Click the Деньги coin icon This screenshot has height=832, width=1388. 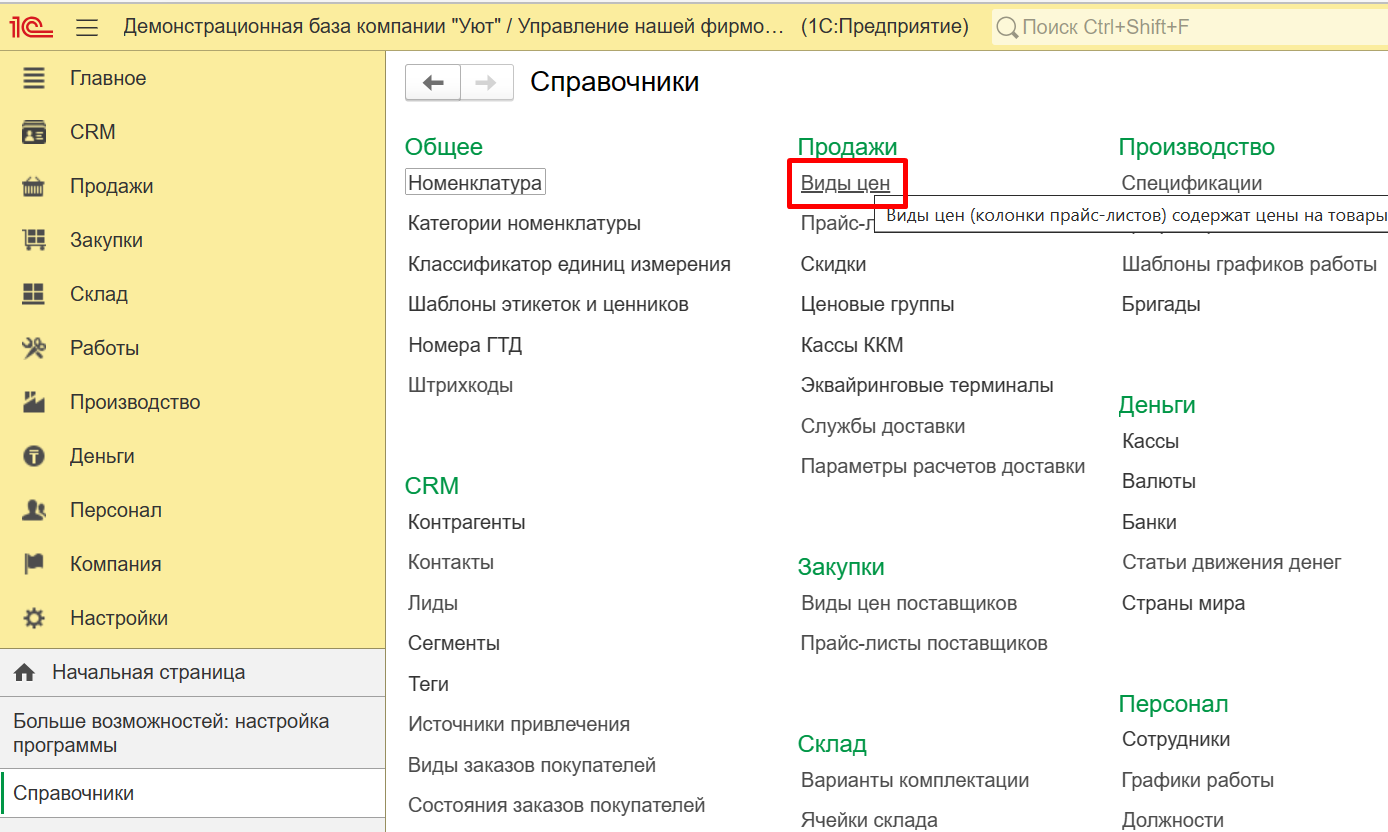click(34, 456)
